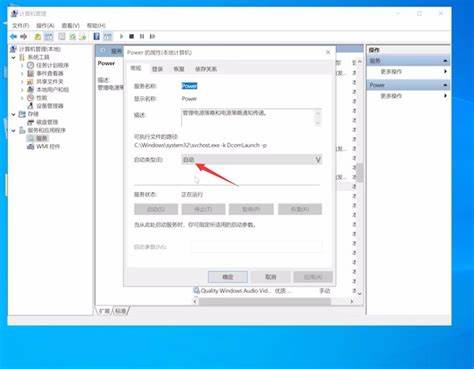Screen dimensions: 474x369
Task: Select 事件查看器 in the tree
Action: 50,73
